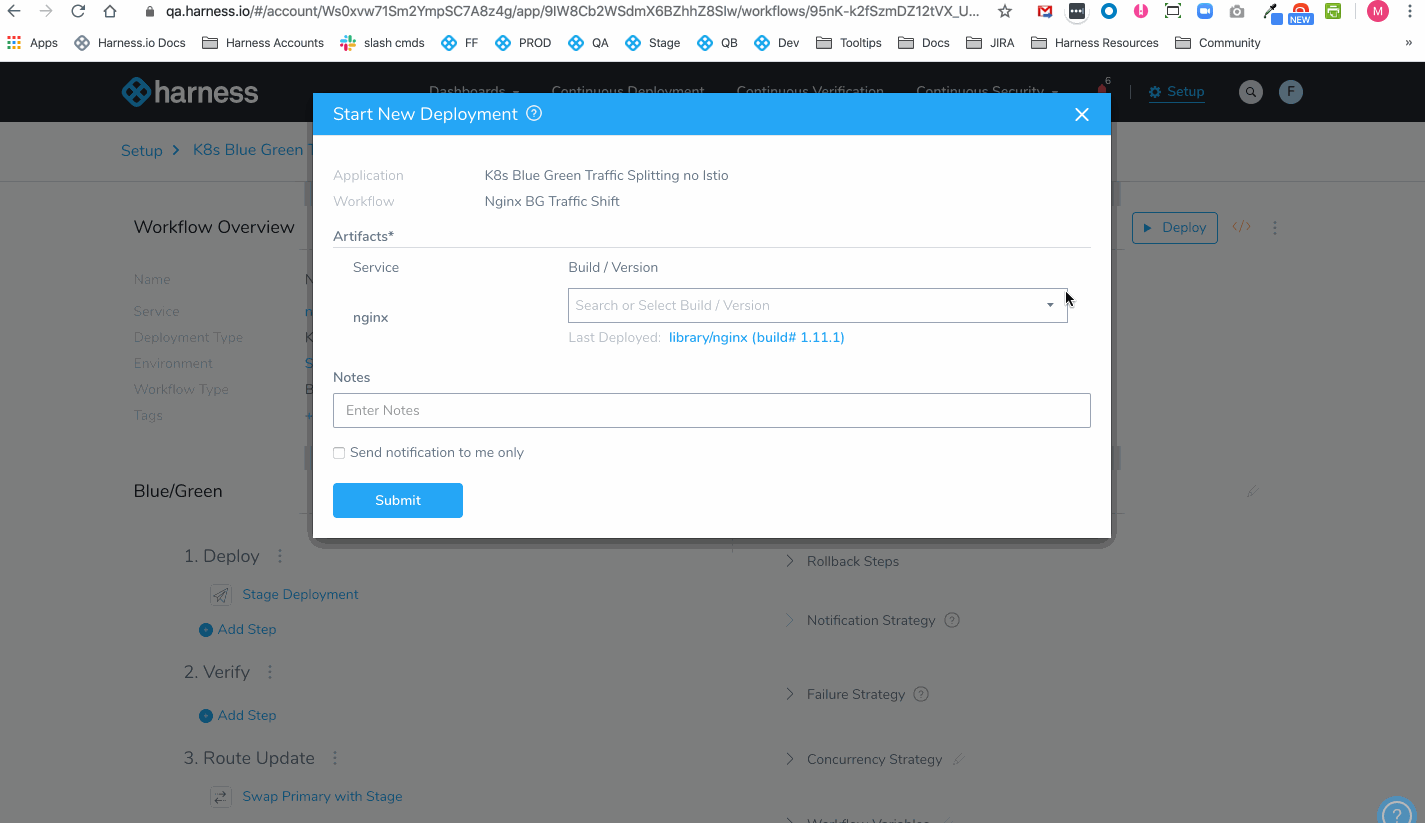This screenshot has width=1425, height=823.
Task: Add Step under 2. Verify
Action: coord(238,716)
